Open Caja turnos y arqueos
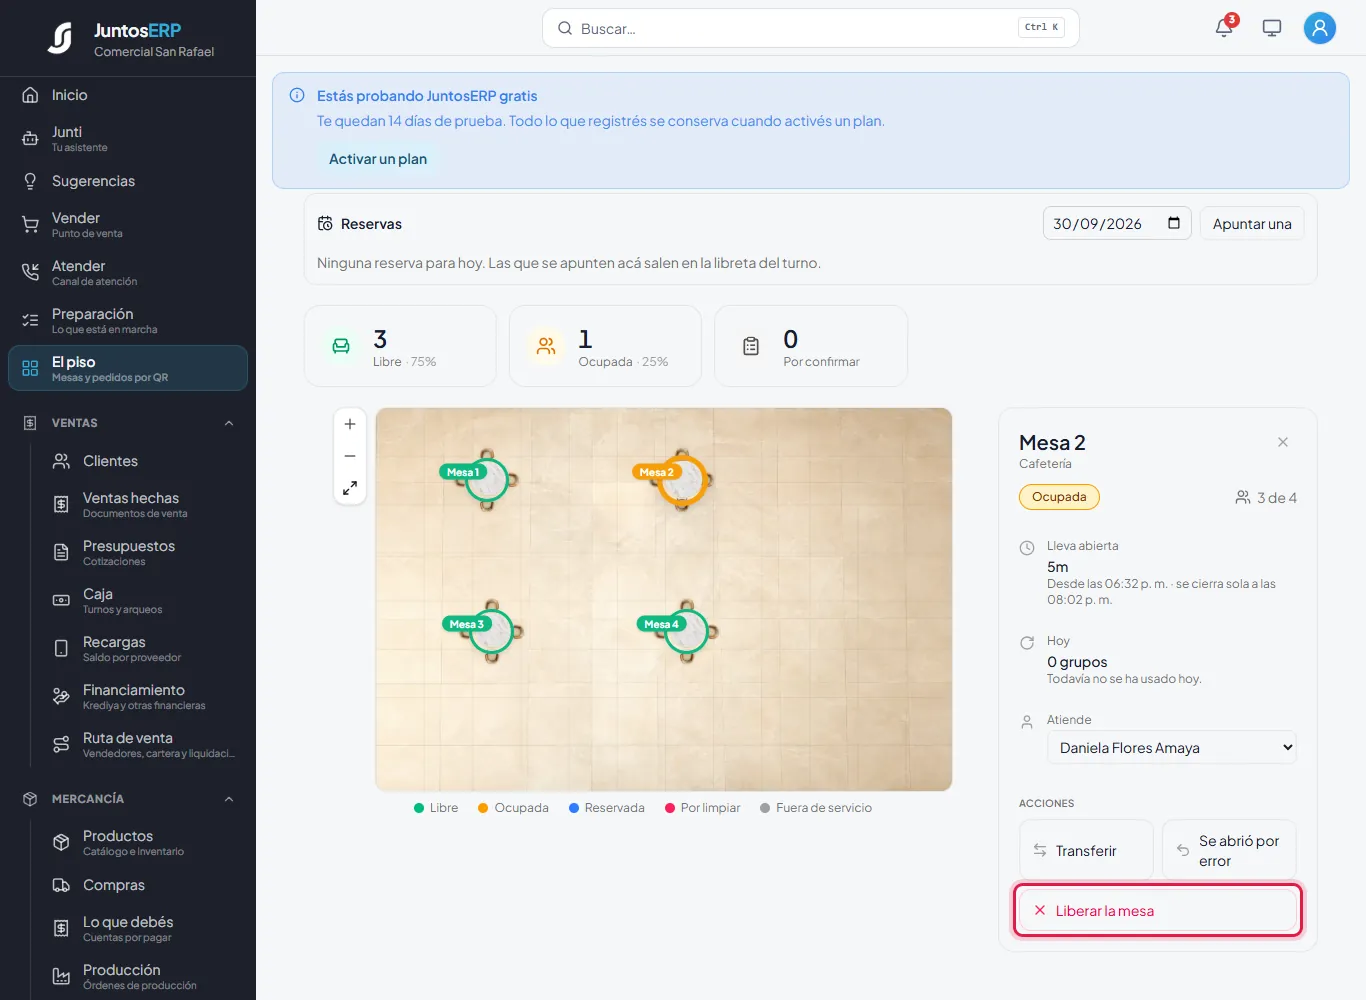The image size is (1366, 1000). (142, 600)
